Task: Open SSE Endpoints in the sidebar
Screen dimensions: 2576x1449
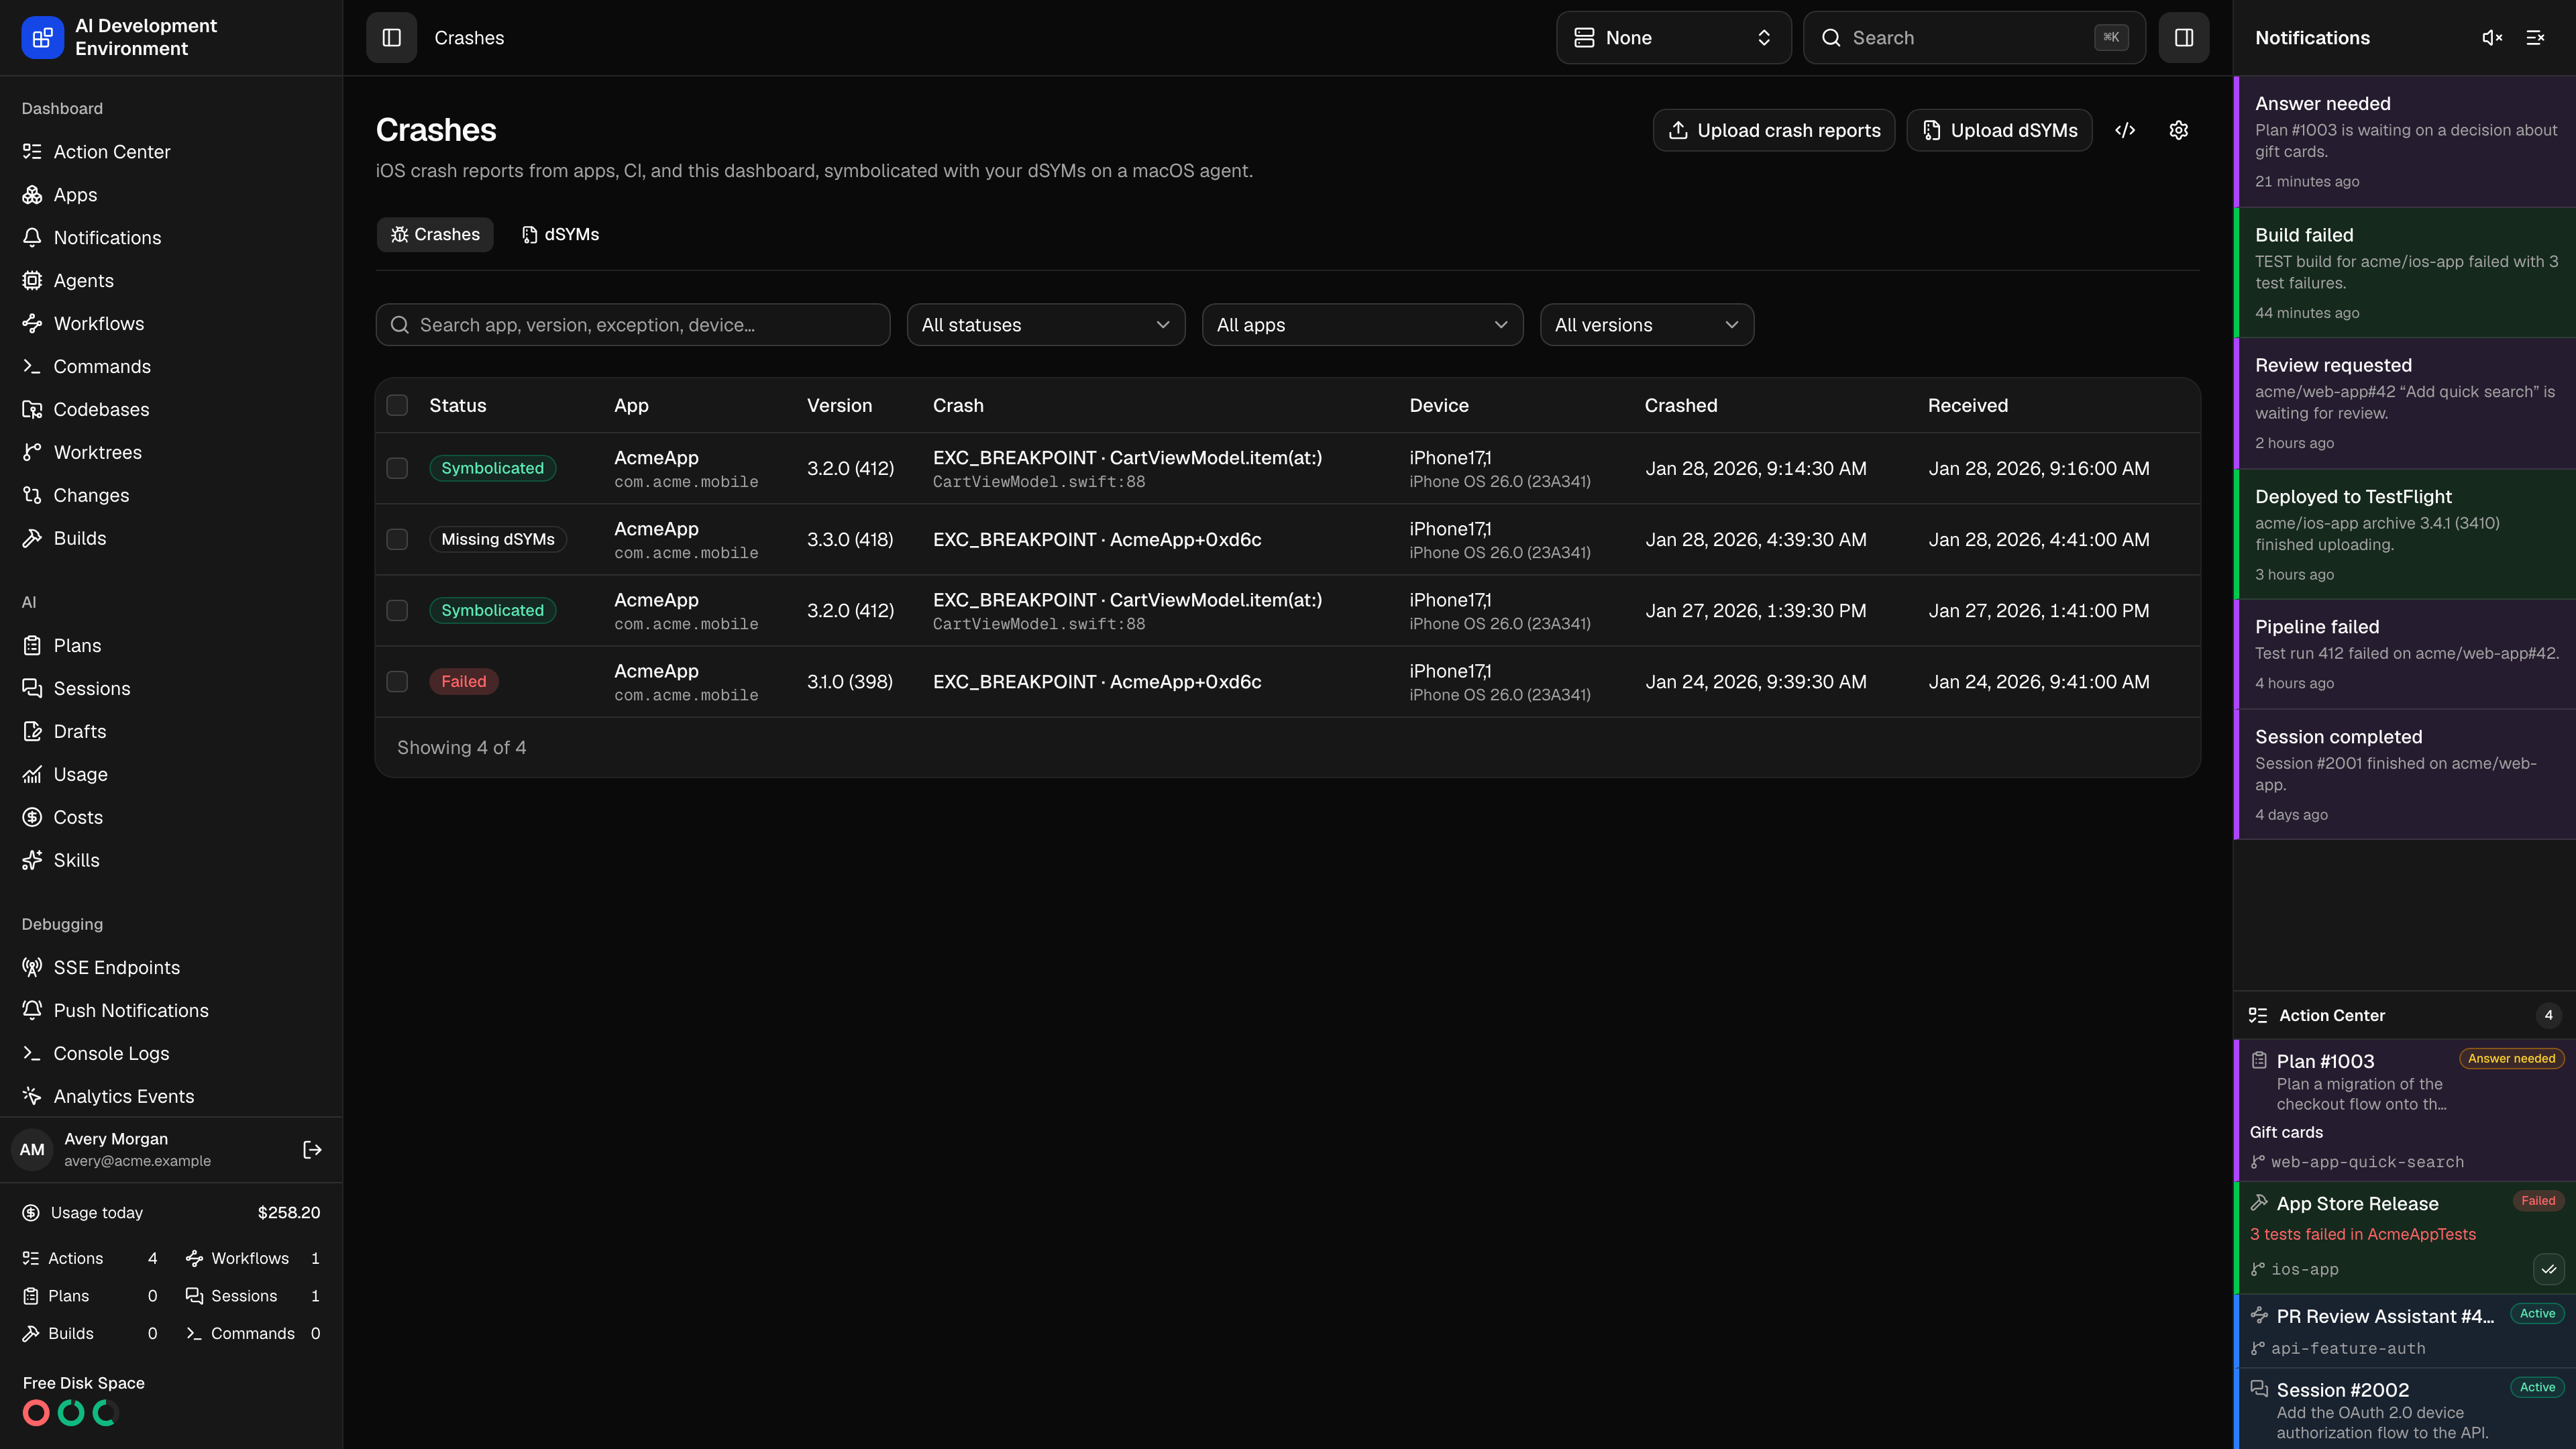Action: coord(171,968)
